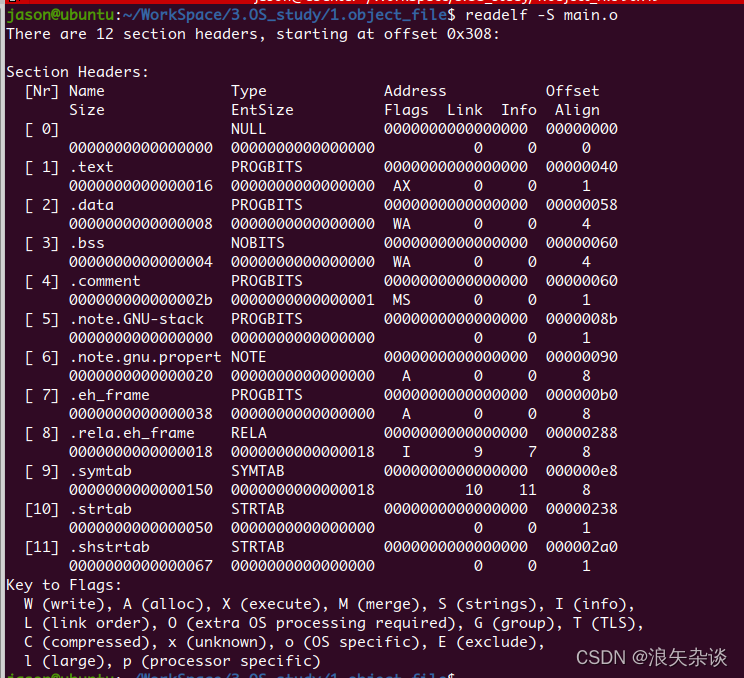This screenshot has width=744, height=678.
Task: Click 'W (write)' in the flags key
Action: (x=65, y=604)
